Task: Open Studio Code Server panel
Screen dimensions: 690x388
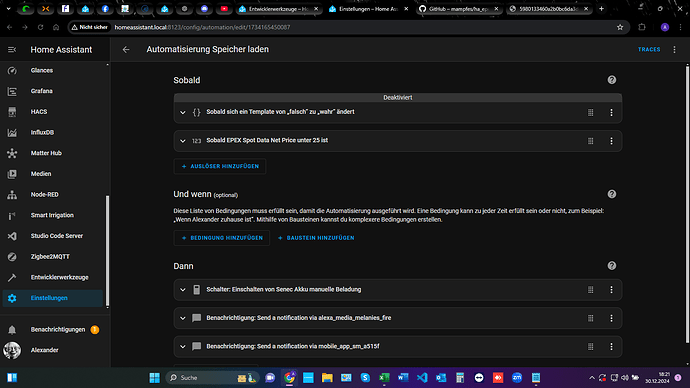Action: [x=53, y=236]
